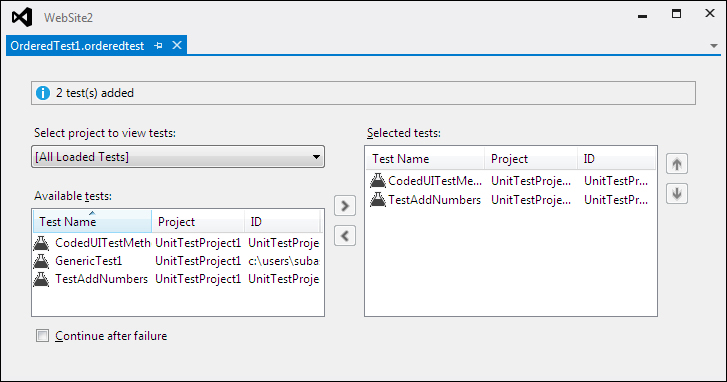The width and height of the screenshot is (727, 382).
Task: Click flask icon beside CodedUITestMe... in Selected tests
Action: pos(378,180)
